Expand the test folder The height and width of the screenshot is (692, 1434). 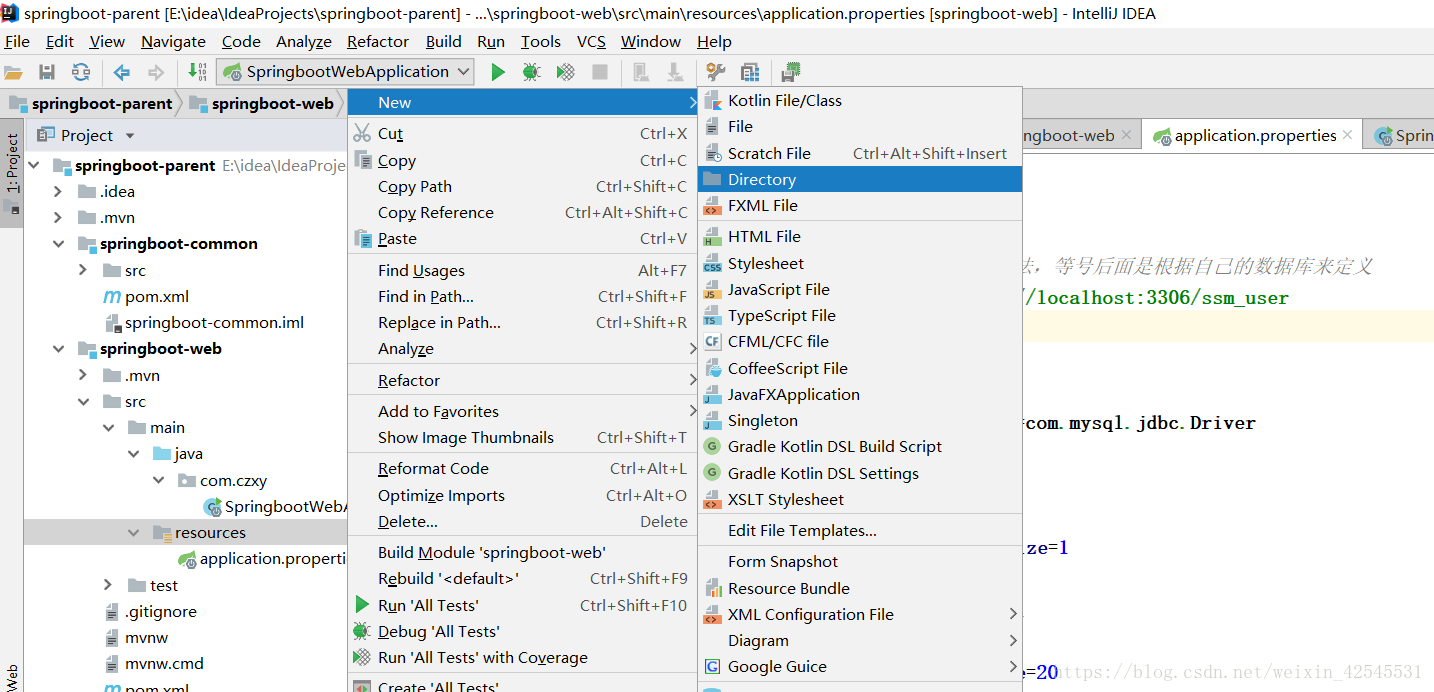(108, 585)
